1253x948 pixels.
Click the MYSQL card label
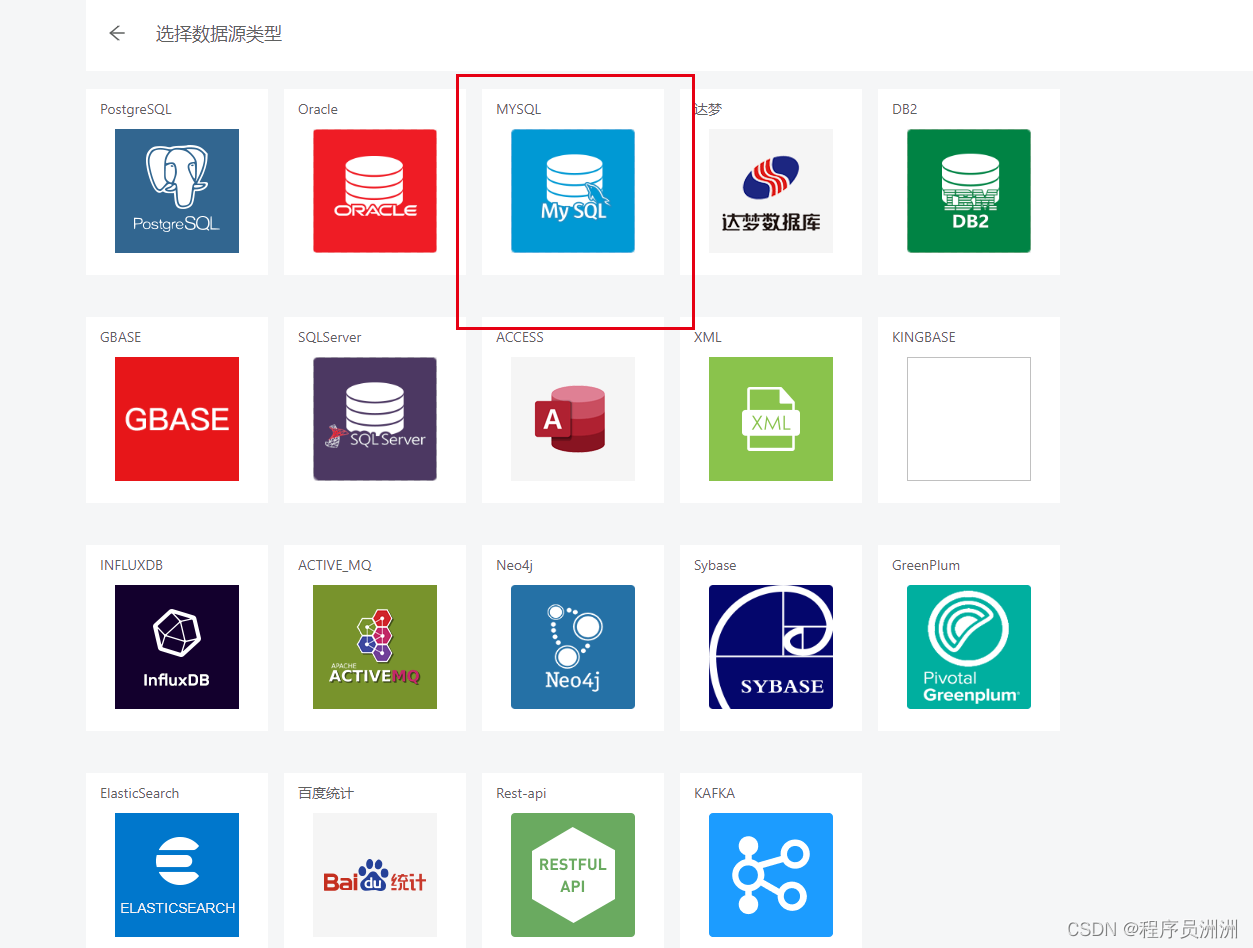pyautogui.click(x=518, y=109)
